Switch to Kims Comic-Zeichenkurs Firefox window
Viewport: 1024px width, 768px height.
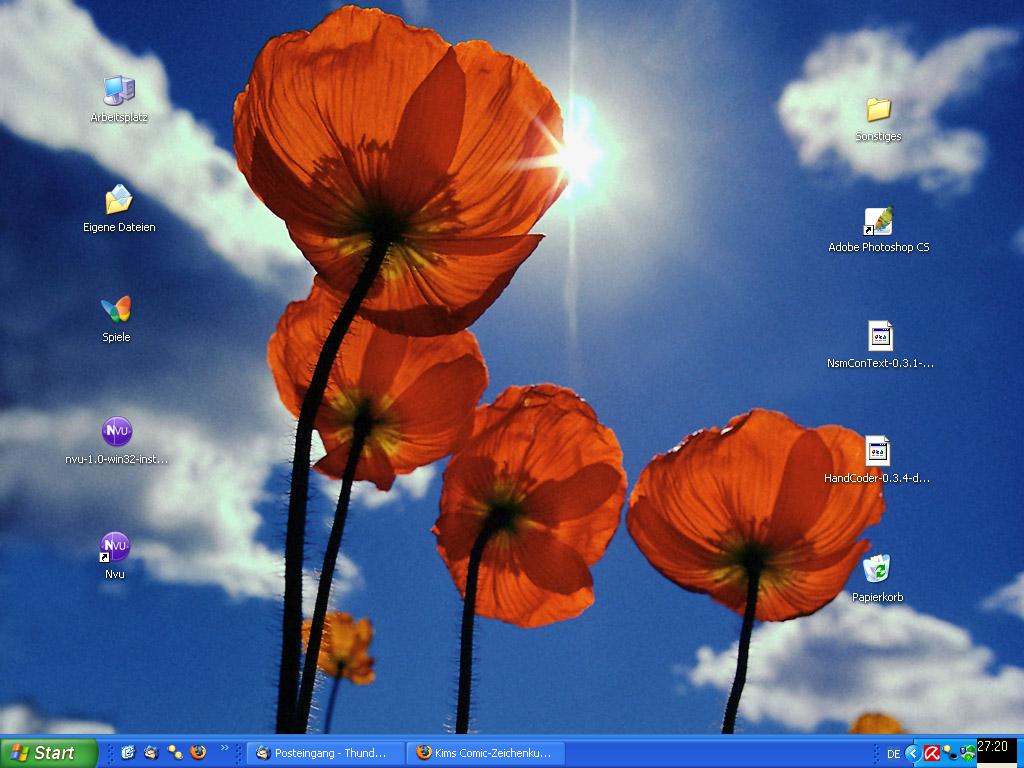click(x=485, y=753)
